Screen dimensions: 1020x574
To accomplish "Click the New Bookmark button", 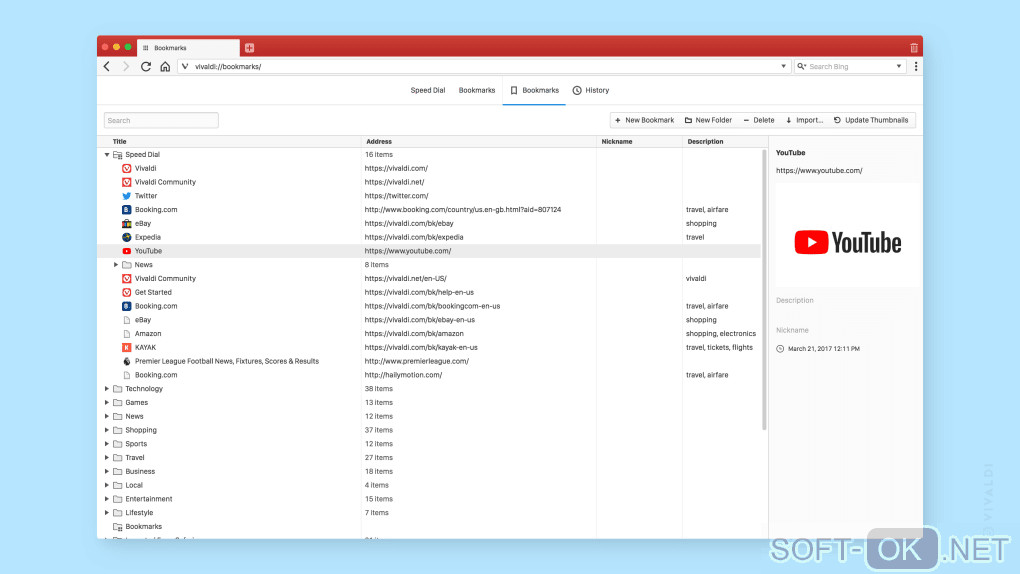I will pyautogui.click(x=644, y=120).
